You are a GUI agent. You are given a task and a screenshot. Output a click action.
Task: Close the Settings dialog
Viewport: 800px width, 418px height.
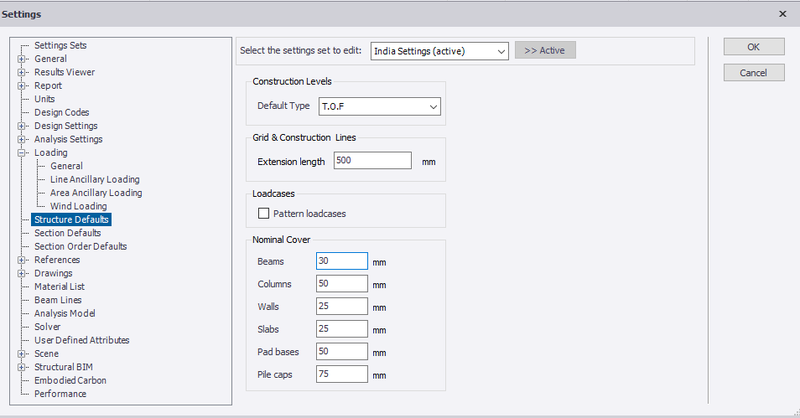pyautogui.click(x=783, y=14)
